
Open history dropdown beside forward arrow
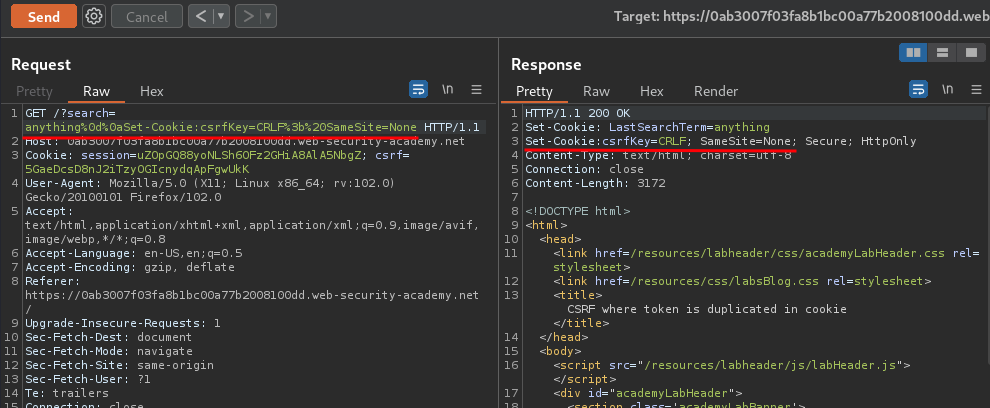tap(269, 16)
